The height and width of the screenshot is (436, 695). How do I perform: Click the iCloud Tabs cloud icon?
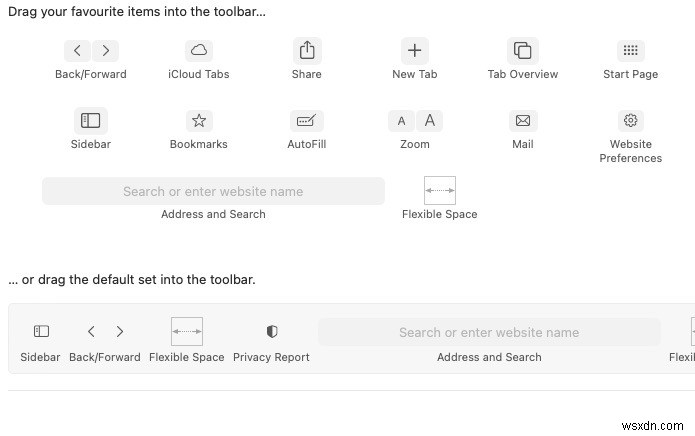coord(199,50)
